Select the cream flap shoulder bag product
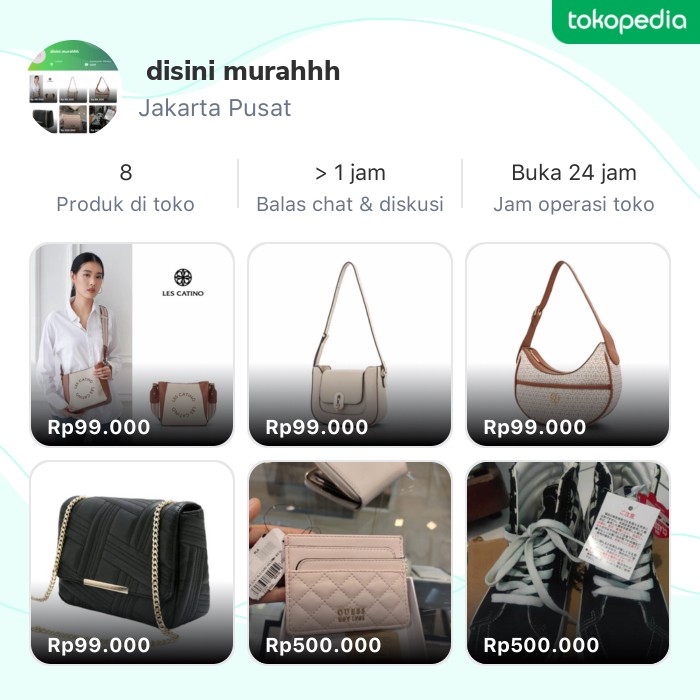The width and height of the screenshot is (700, 700). point(350,344)
